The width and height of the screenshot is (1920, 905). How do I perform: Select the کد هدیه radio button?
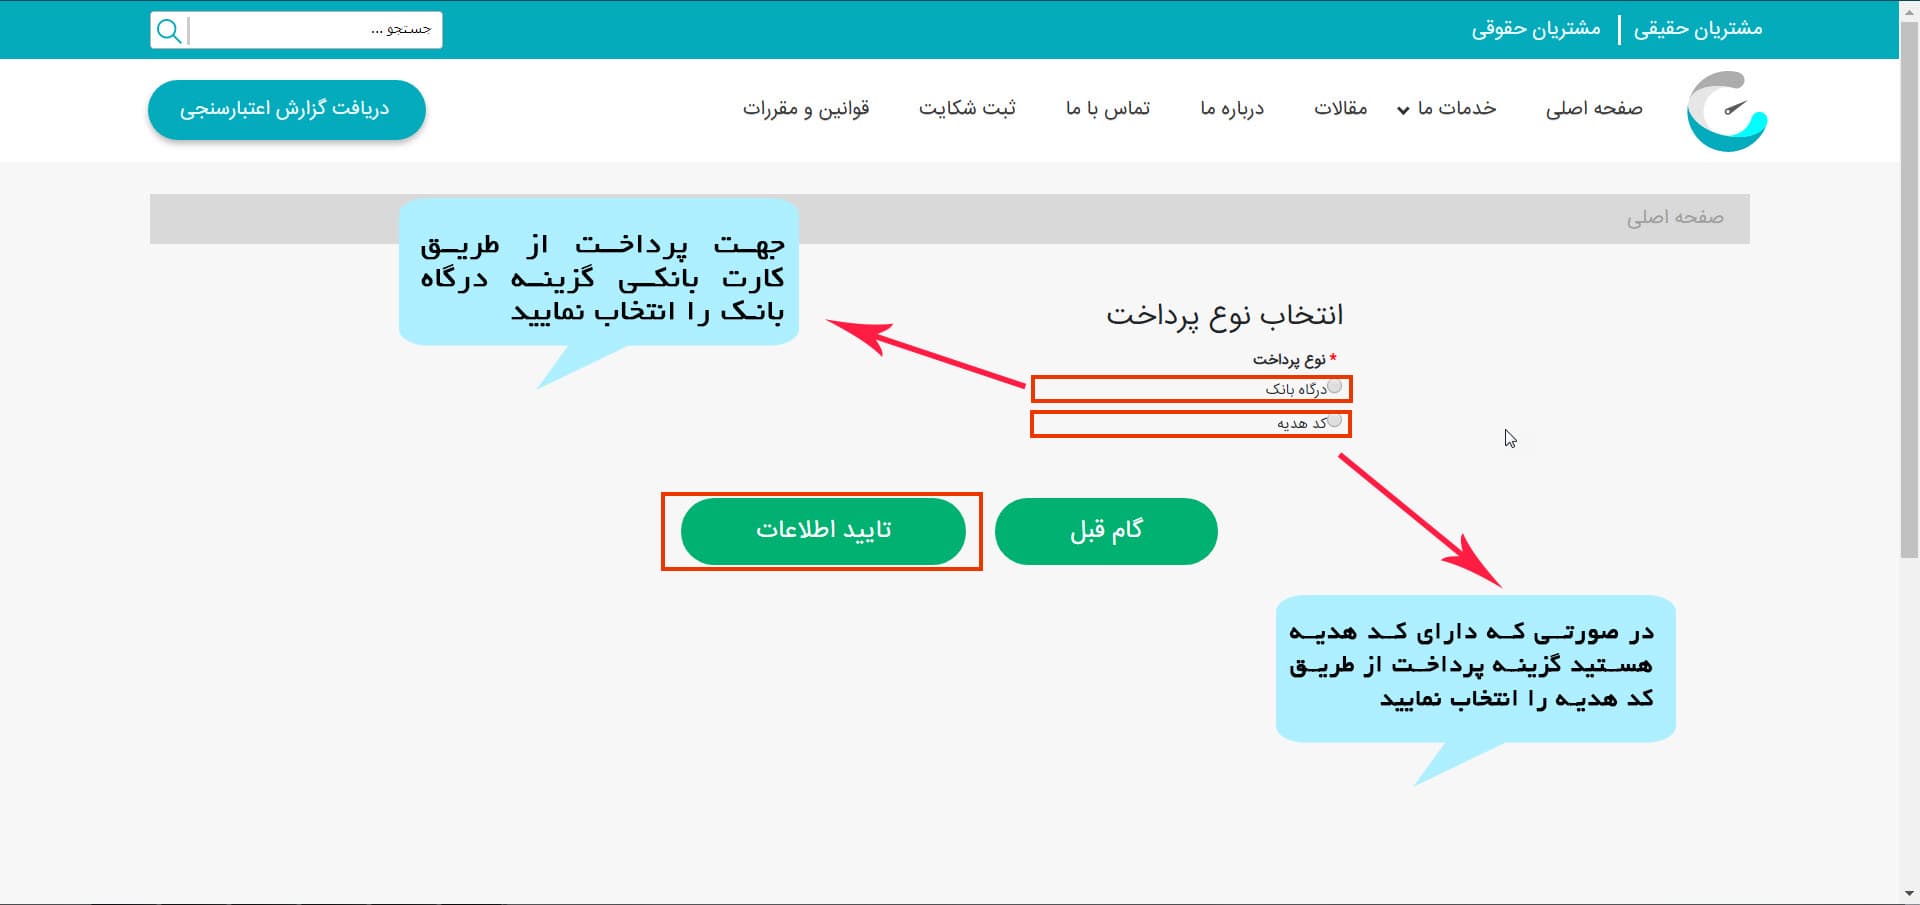[x=1334, y=421]
